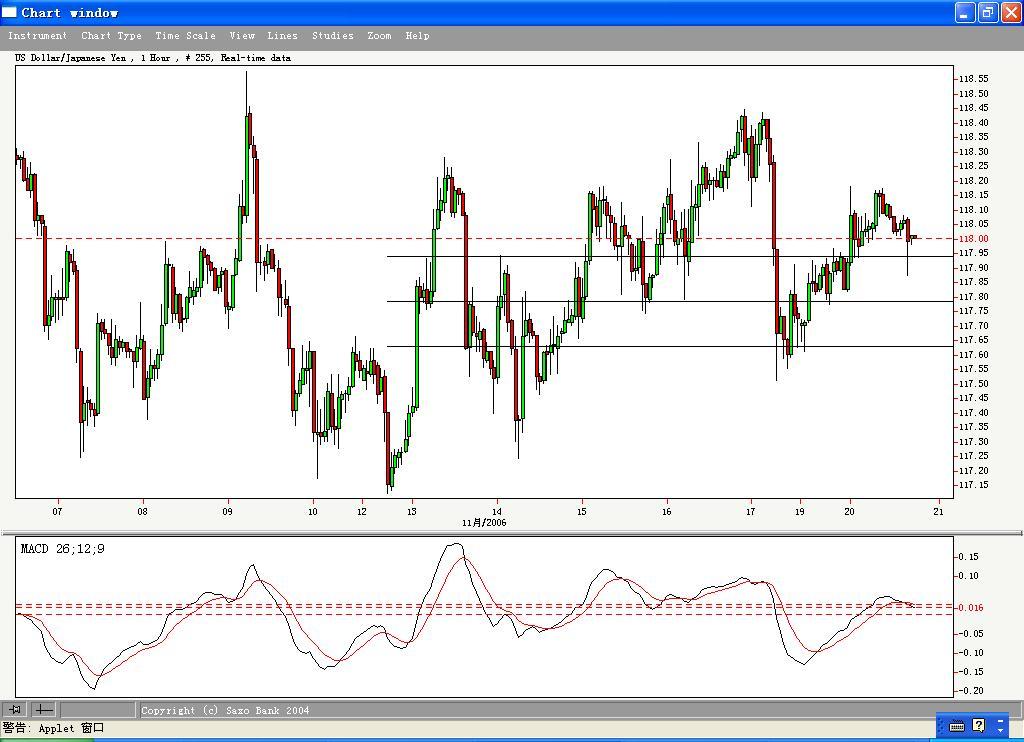Click the 13 date axis label
The image size is (1024, 742).
411,512
